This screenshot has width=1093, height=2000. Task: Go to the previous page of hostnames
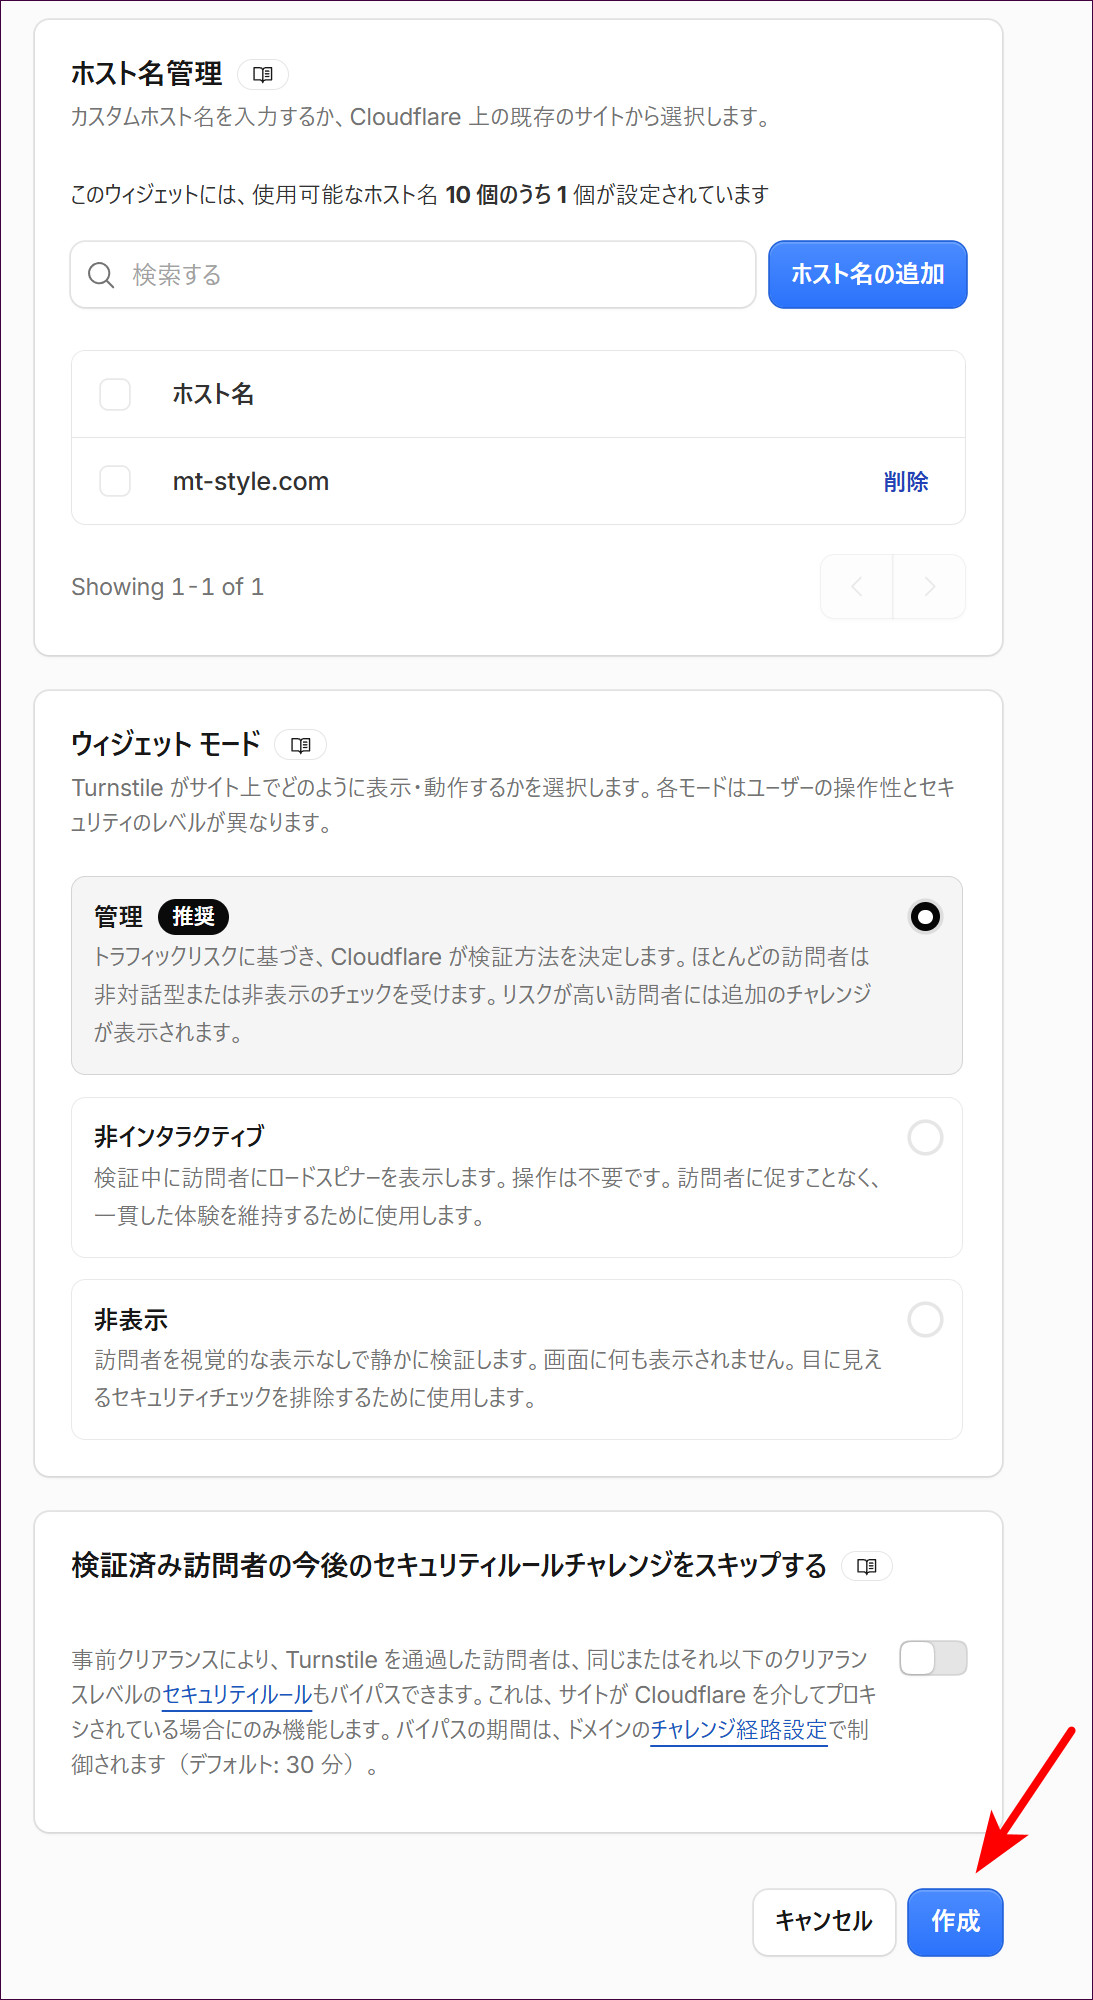coord(857,587)
